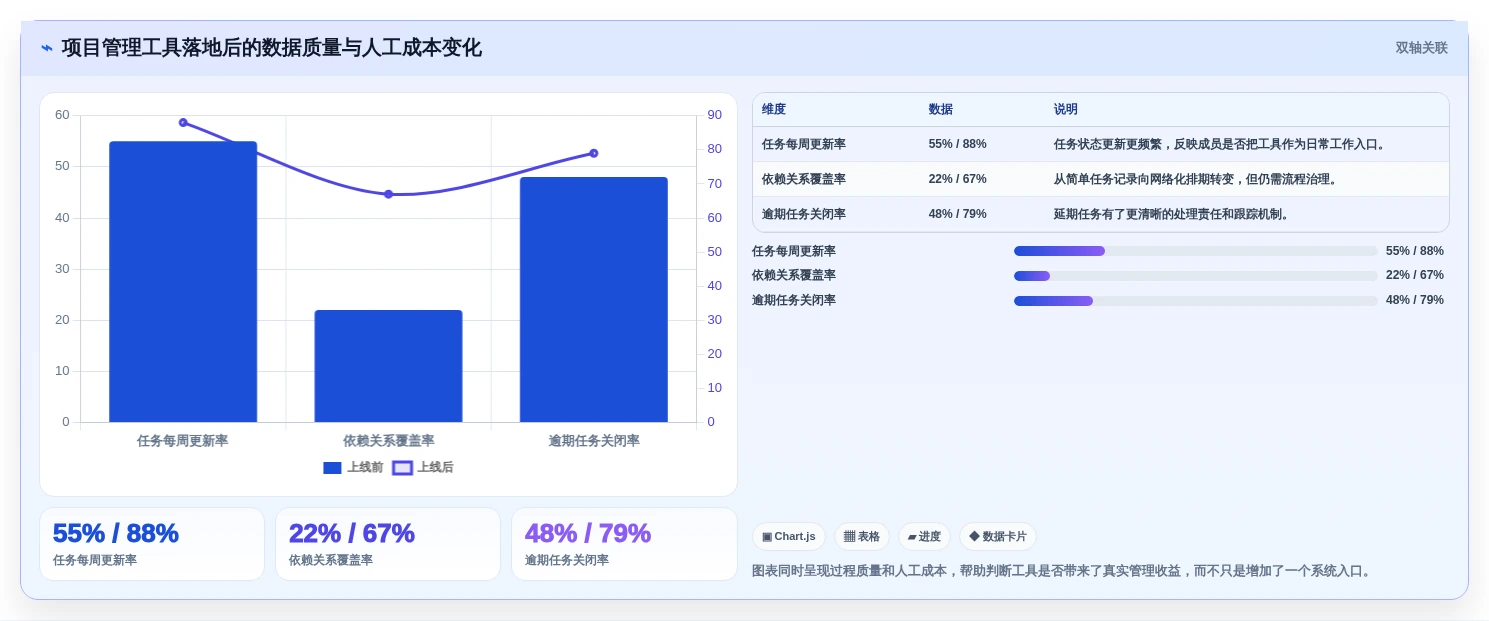The height and width of the screenshot is (621, 1489).
Task: Click the line point above 逾期任务关闭率 bar
Action: tap(593, 153)
